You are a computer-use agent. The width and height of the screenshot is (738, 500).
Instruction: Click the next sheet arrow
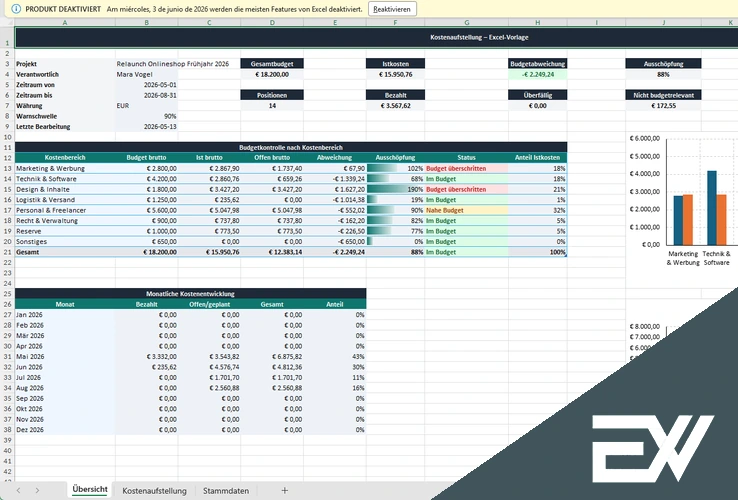click(x=37, y=491)
